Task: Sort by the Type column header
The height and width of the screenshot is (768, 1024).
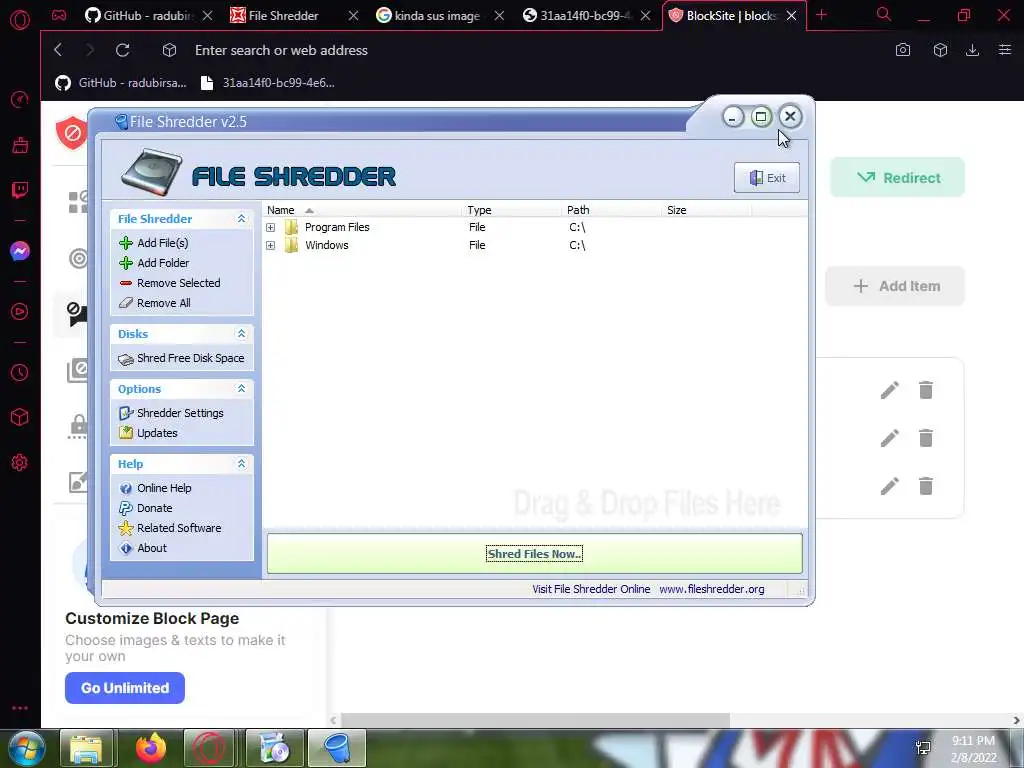Action: pyautogui.click(x=512, y=210)
